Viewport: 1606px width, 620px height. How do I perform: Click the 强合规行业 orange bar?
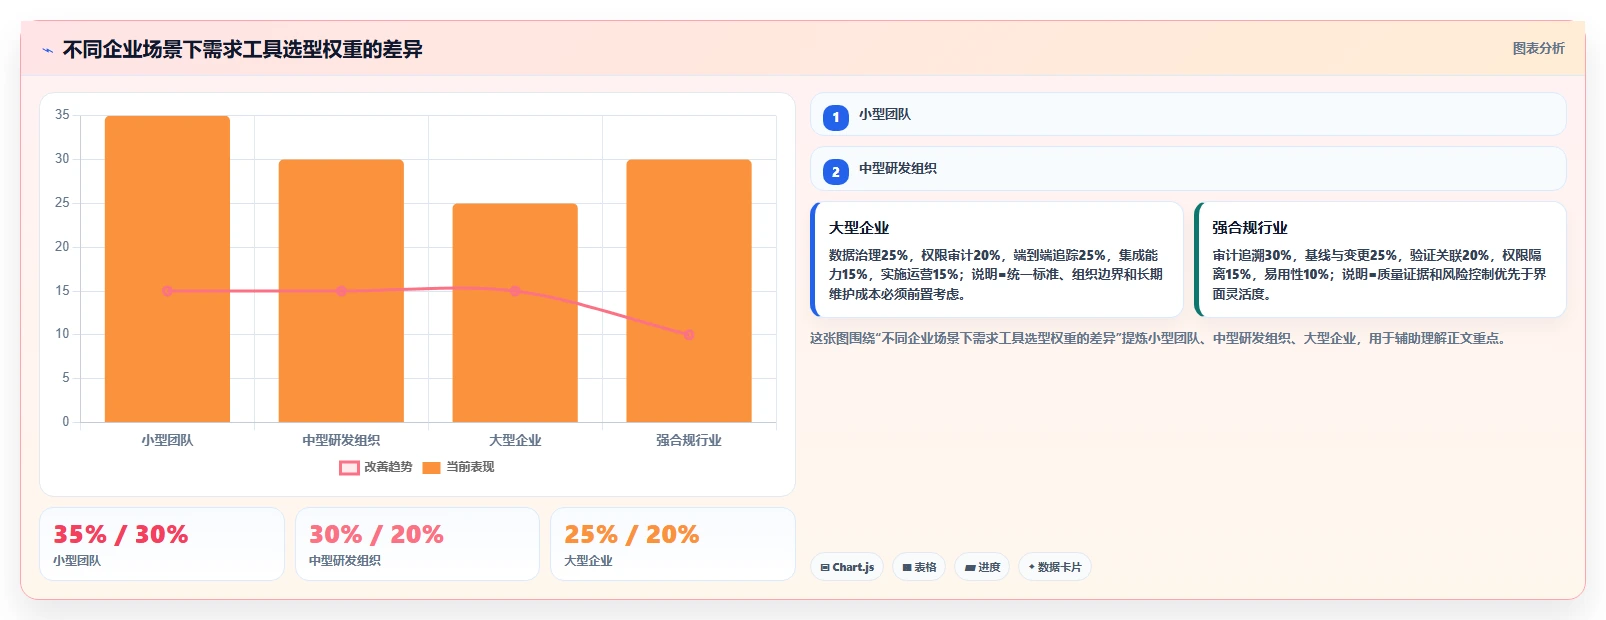coord(689,291)
